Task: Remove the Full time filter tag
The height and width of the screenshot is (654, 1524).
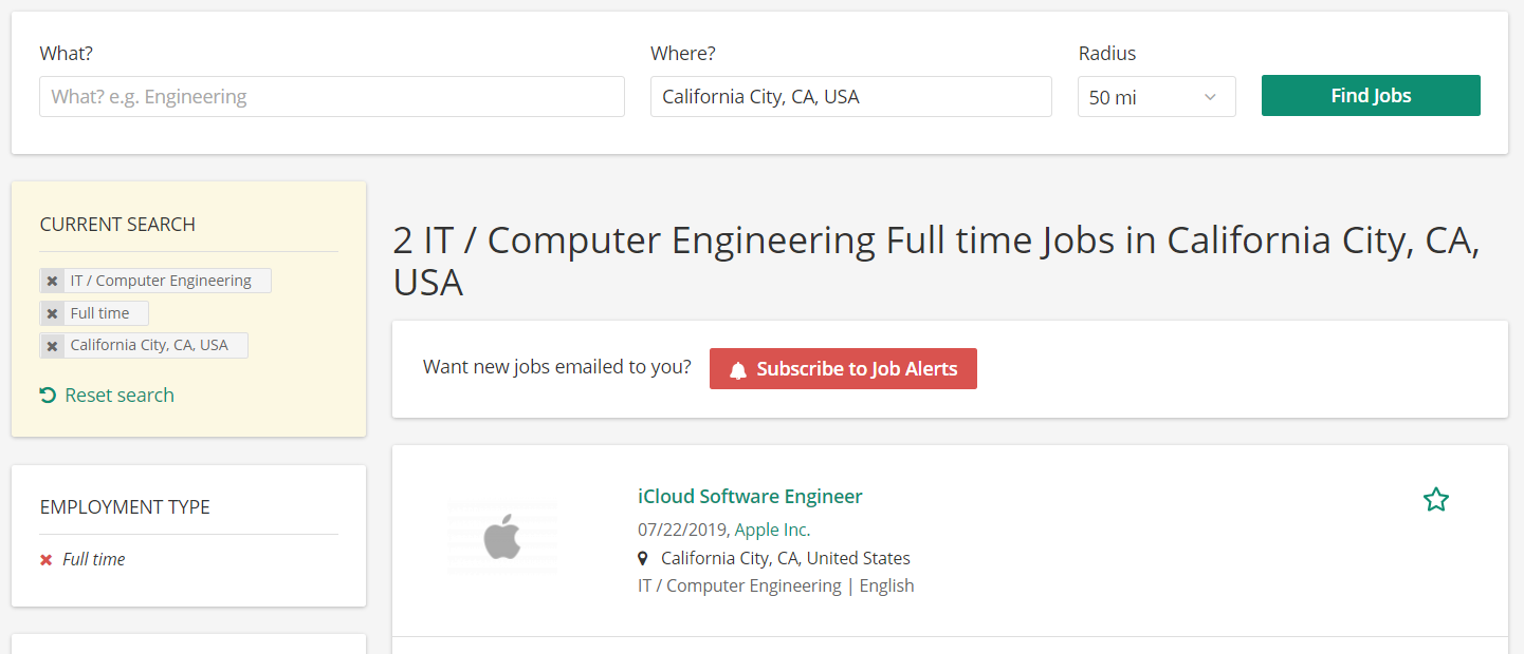Action: tap(52, 313)
